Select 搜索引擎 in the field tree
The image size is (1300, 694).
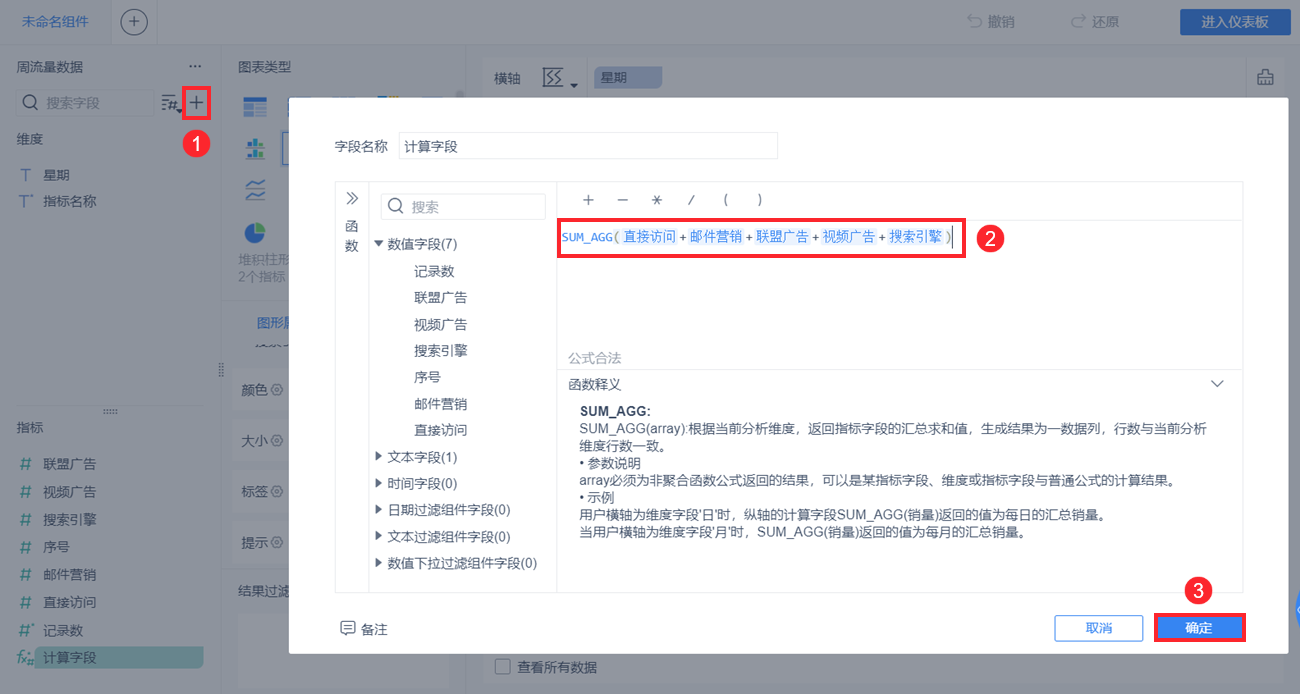(440, 351)
